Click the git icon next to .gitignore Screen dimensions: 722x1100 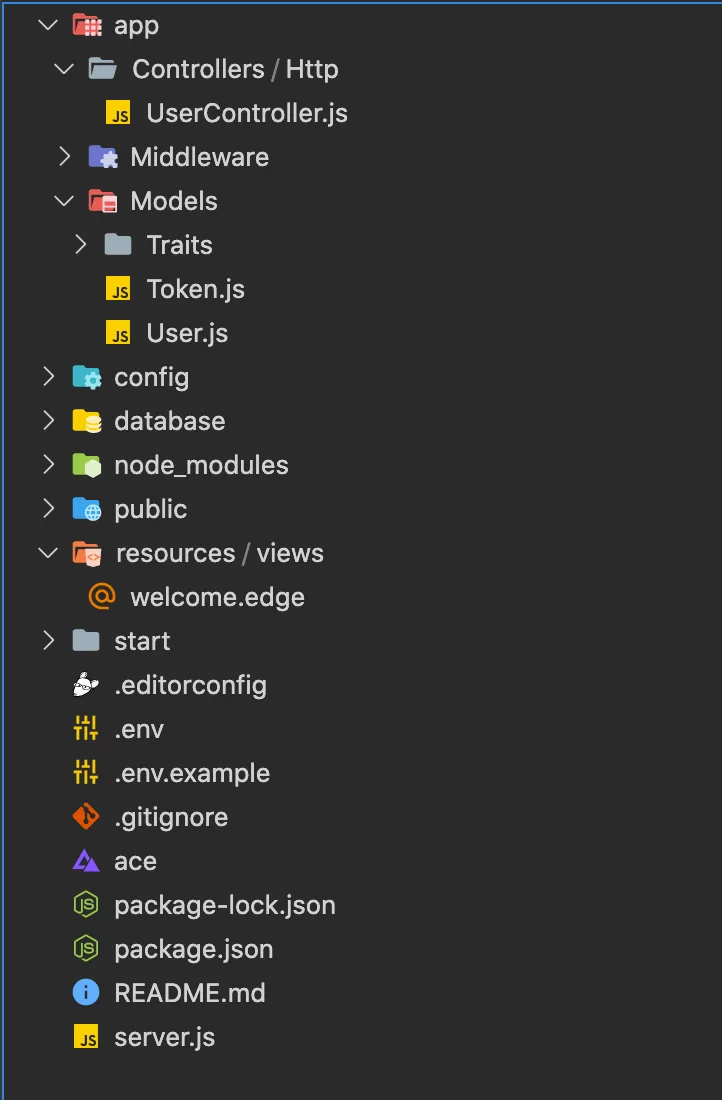pyautogui.click(x=86, y=817)
